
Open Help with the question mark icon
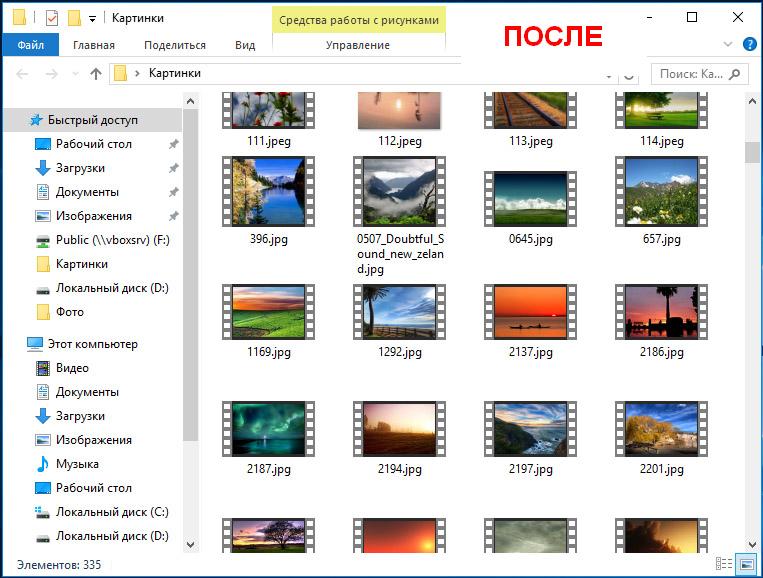tap(750, 44)
